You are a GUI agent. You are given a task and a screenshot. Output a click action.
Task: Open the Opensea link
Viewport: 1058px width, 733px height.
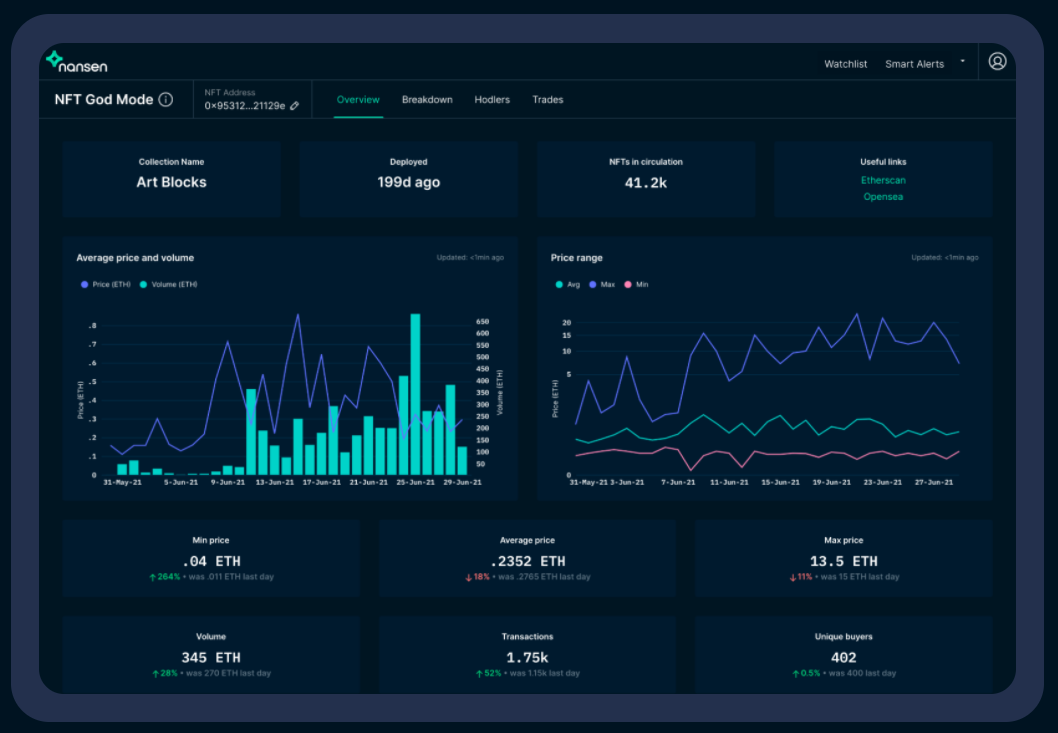click(883, 197)
